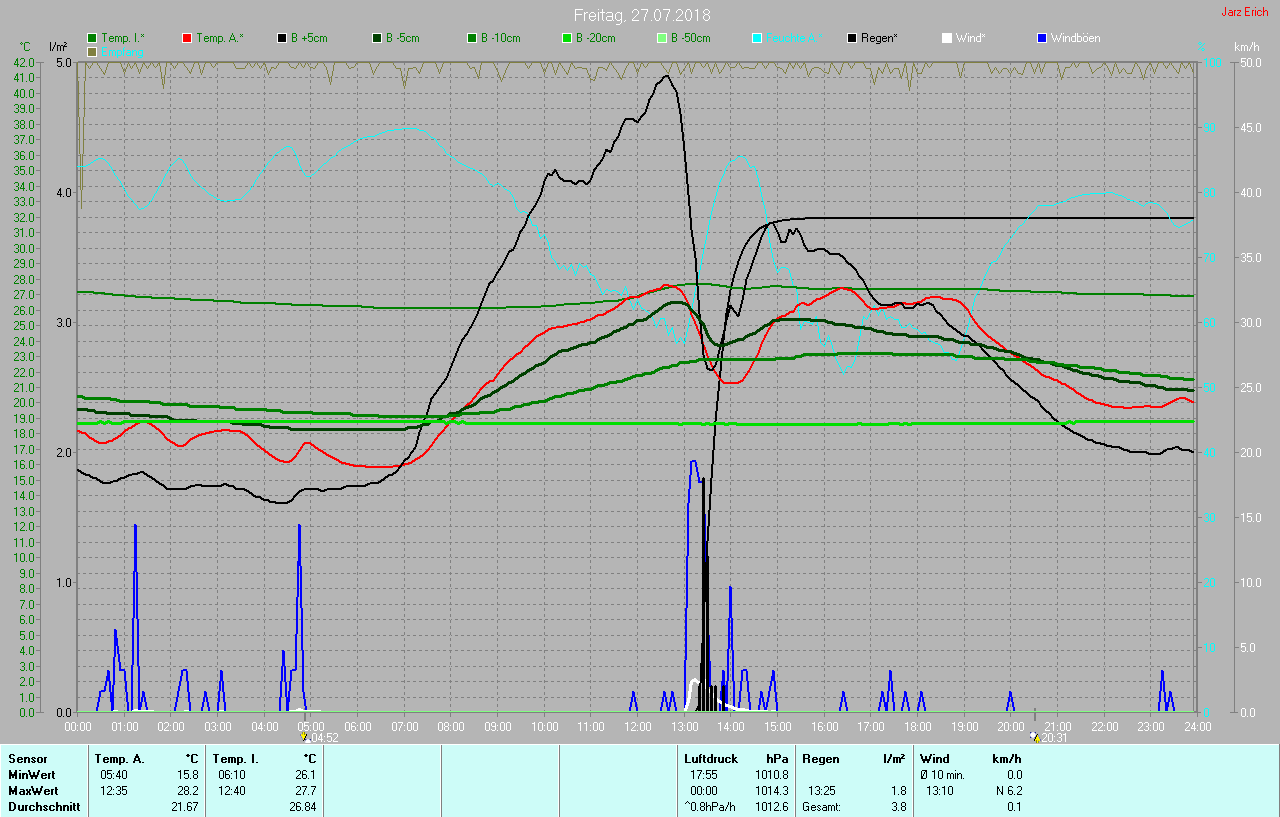Toggle the B -50cm legend entry
Viewport: 1280px width, 817px height.
(662, 38)
